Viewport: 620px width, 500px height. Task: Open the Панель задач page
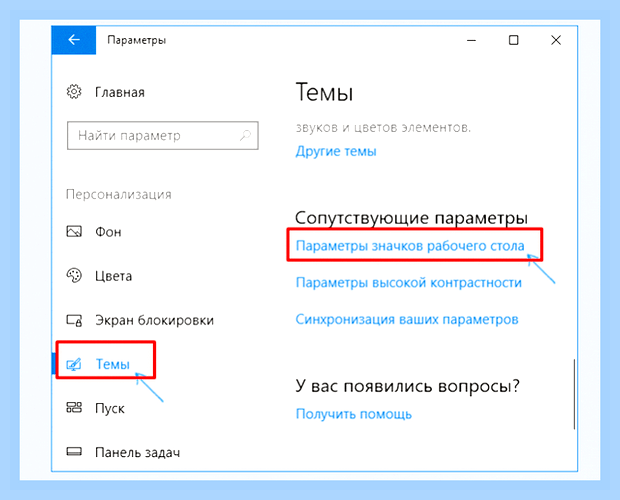point(137,452)
